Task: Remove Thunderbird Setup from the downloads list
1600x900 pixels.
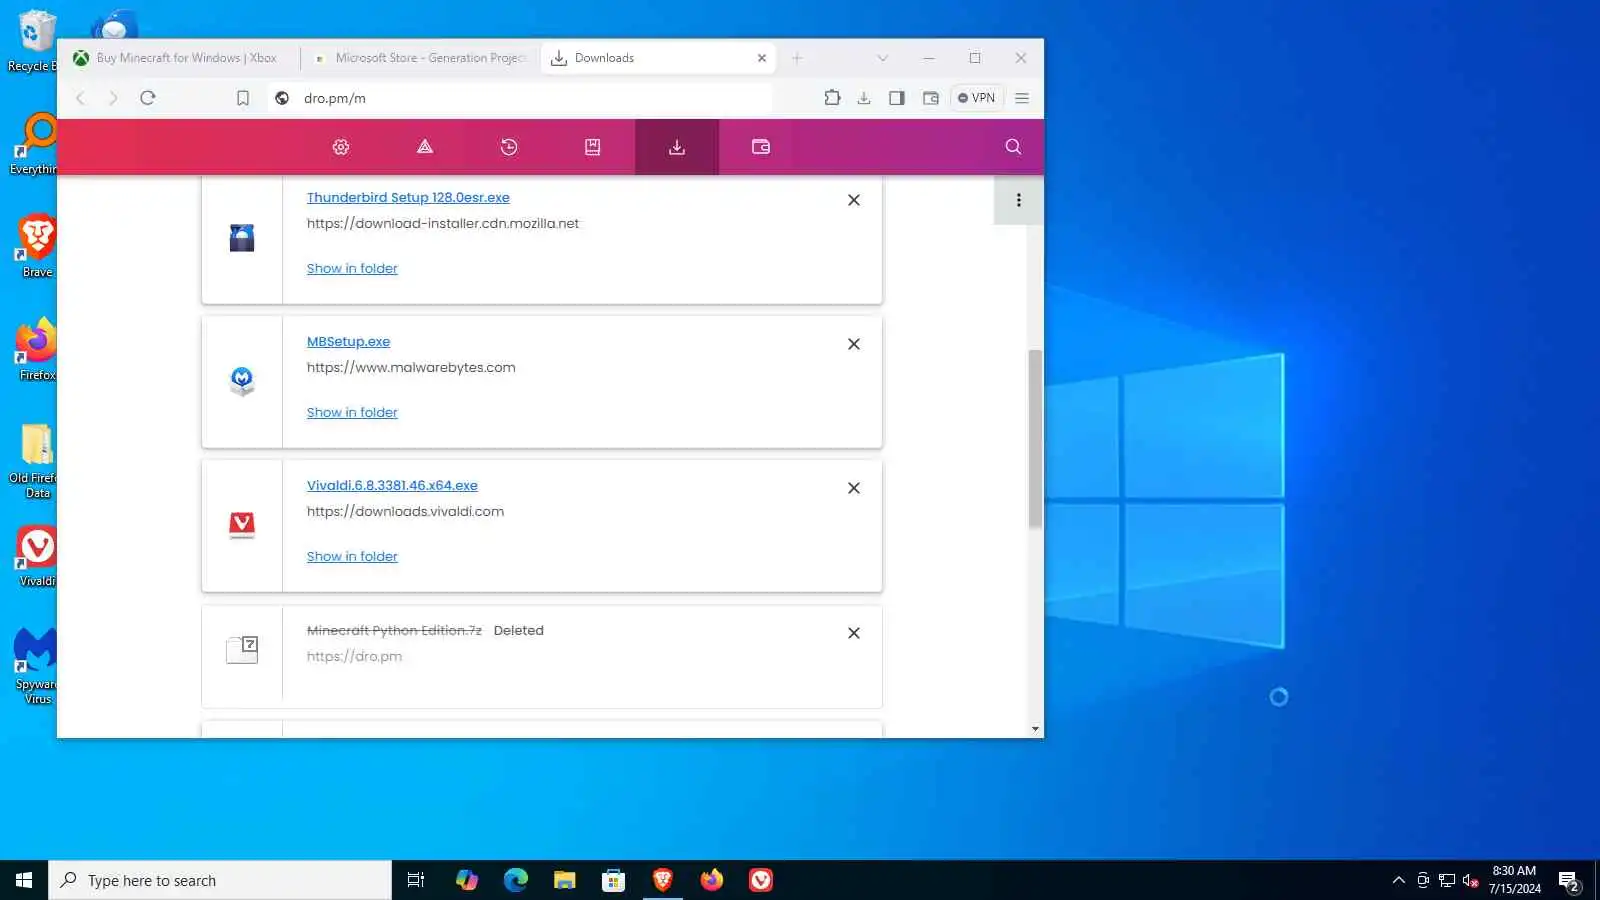Action: [854, 200]
